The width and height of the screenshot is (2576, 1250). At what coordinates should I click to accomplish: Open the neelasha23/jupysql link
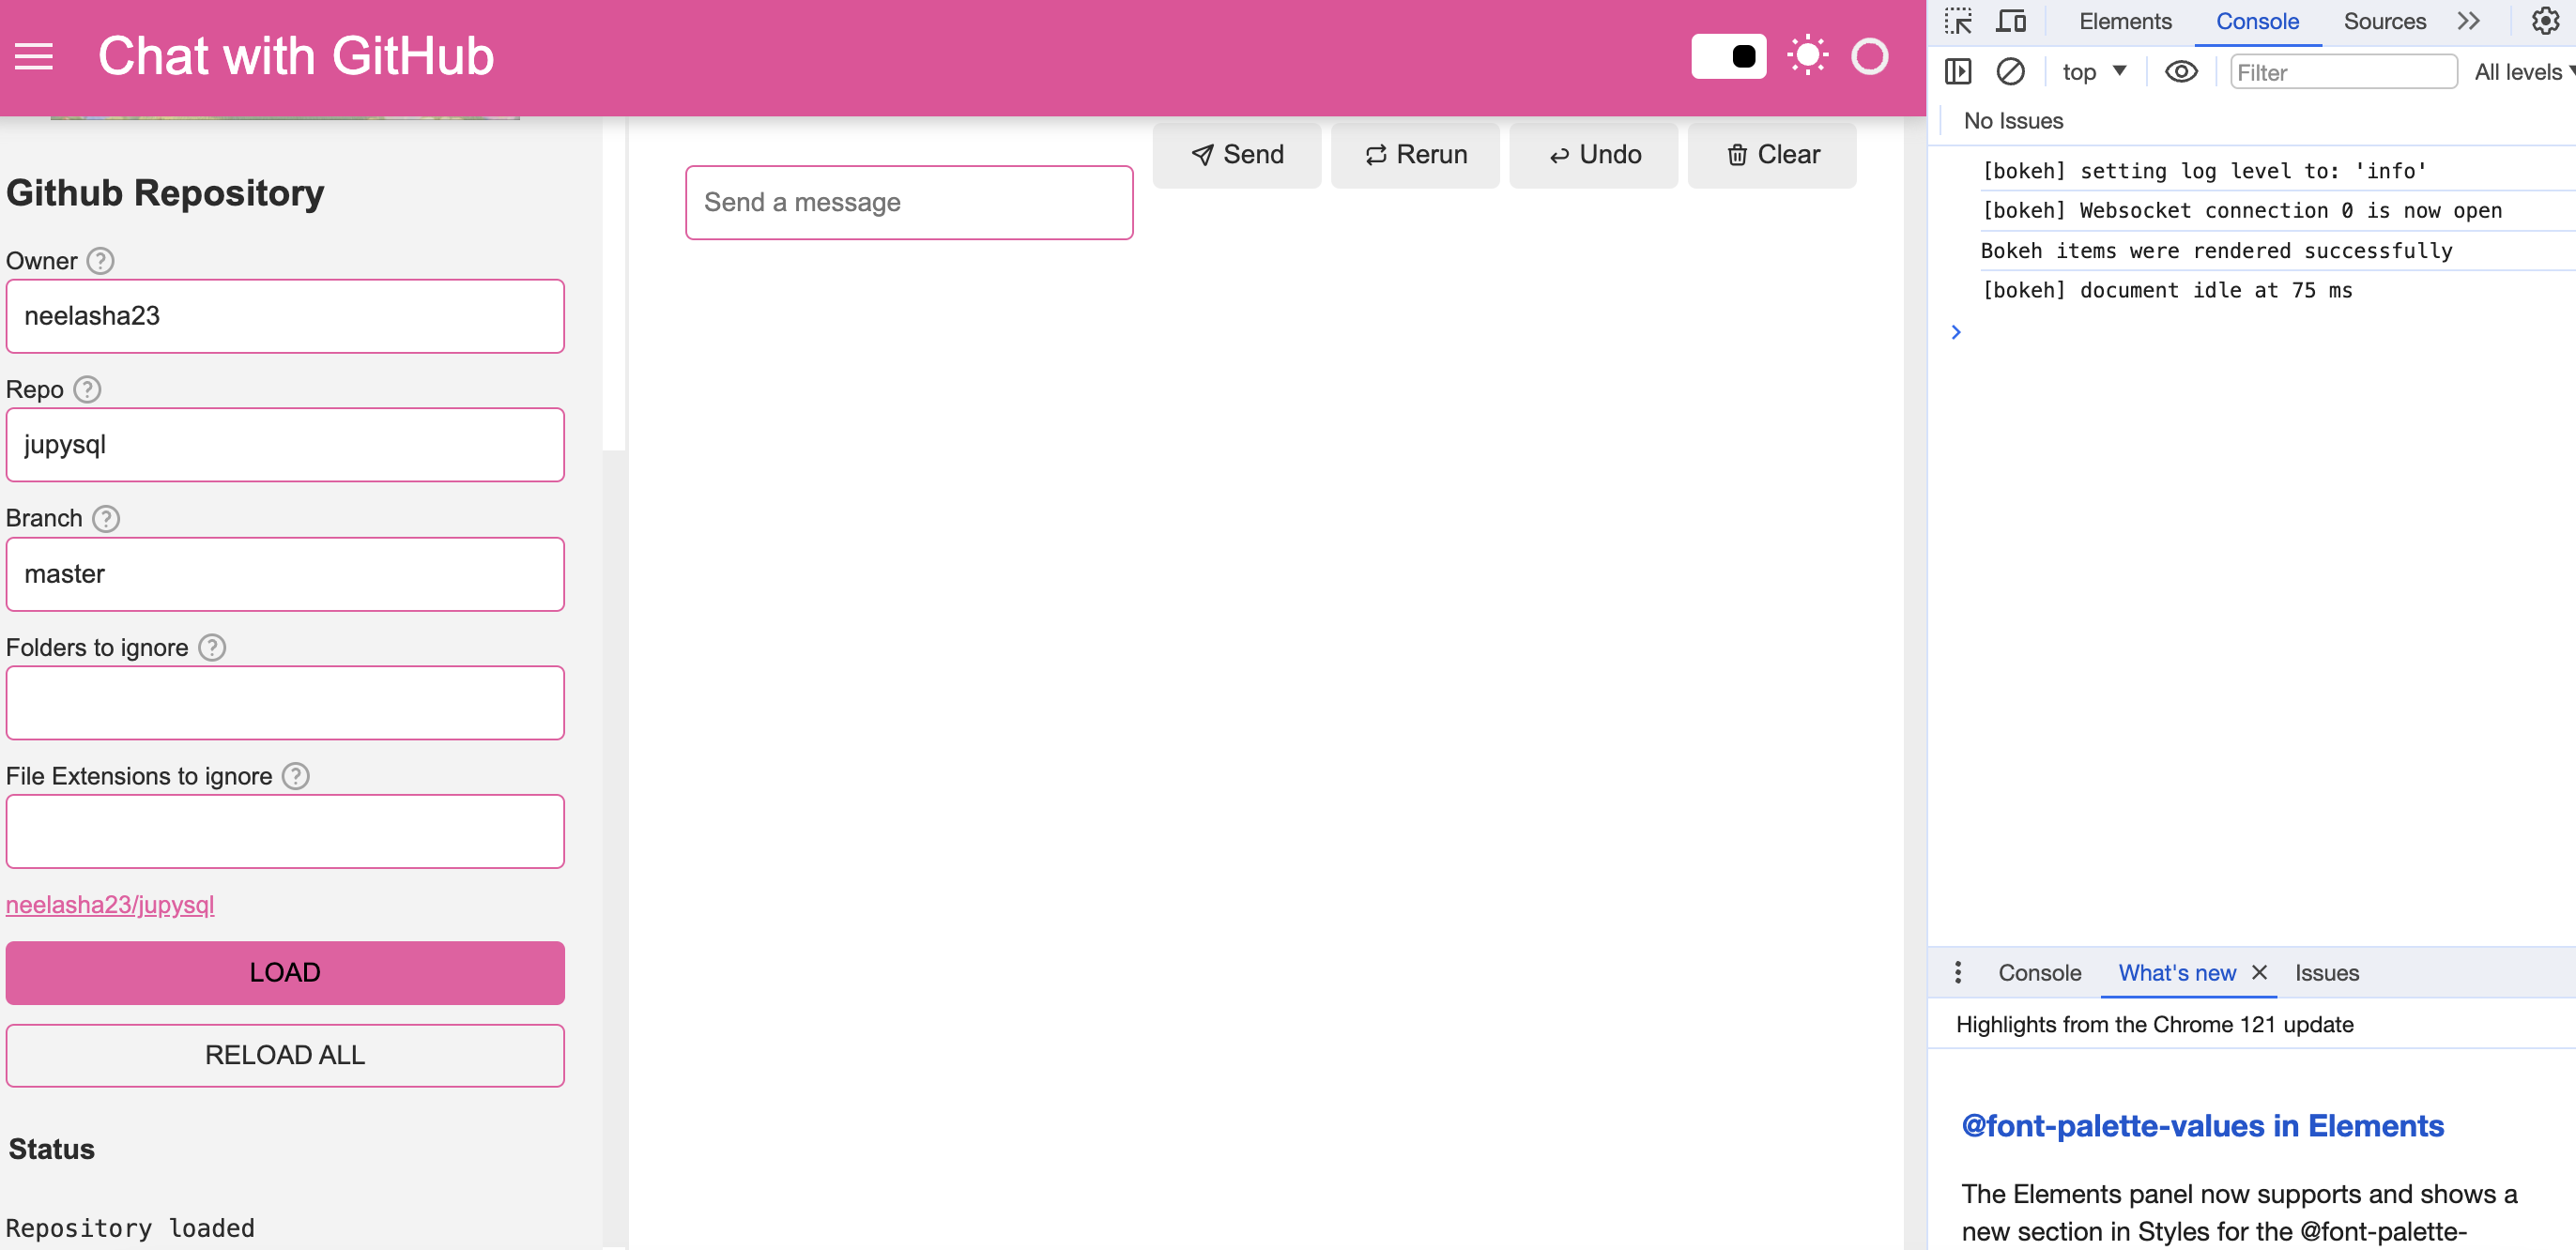(110, 904)
